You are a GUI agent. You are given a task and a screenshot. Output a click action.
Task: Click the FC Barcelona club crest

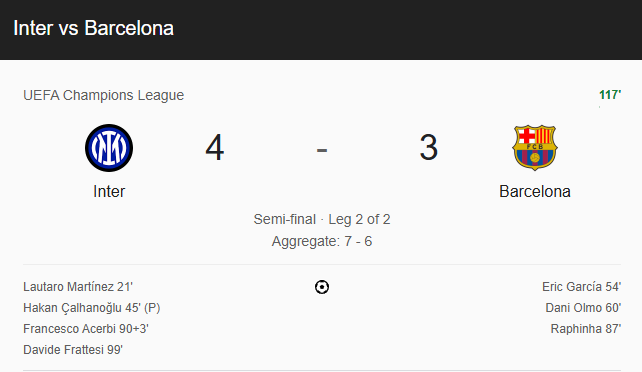pyautogui.click(x=534, y=148)
